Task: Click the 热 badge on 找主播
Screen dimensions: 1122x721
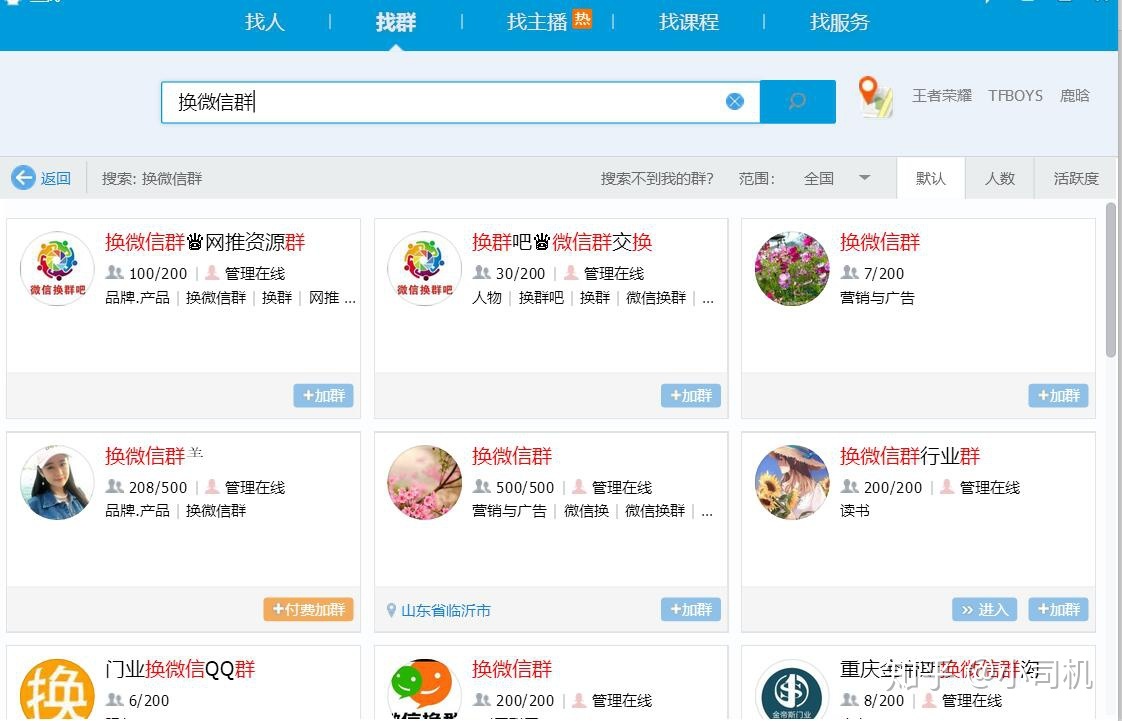Action: (x=582, y=18)
